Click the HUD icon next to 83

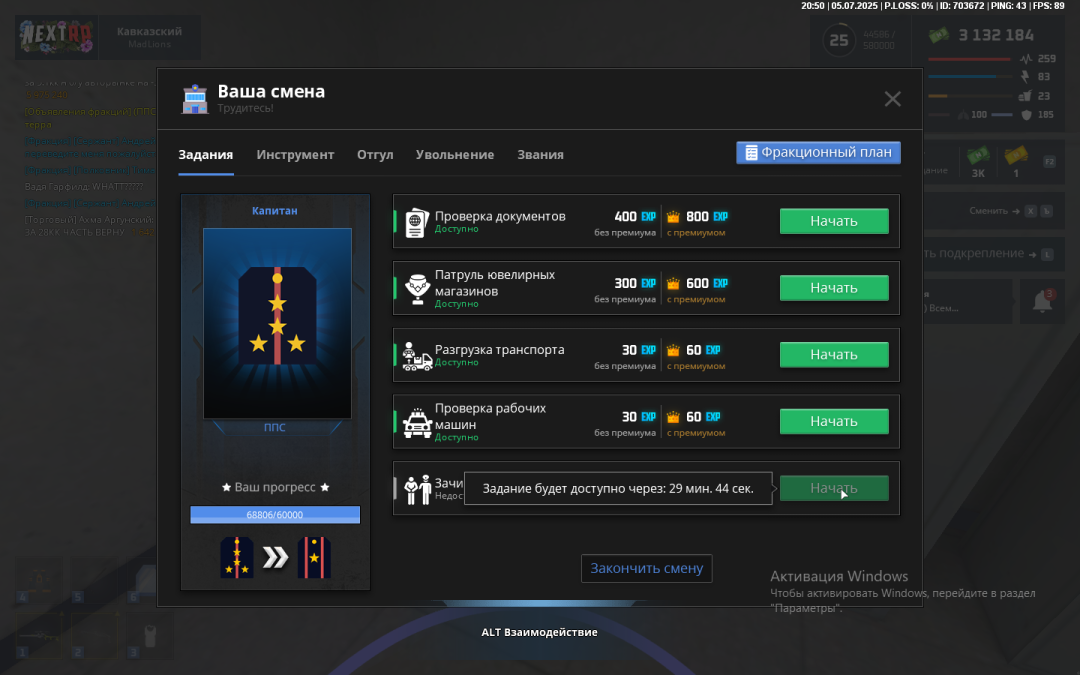click(x=1026, y=76)
